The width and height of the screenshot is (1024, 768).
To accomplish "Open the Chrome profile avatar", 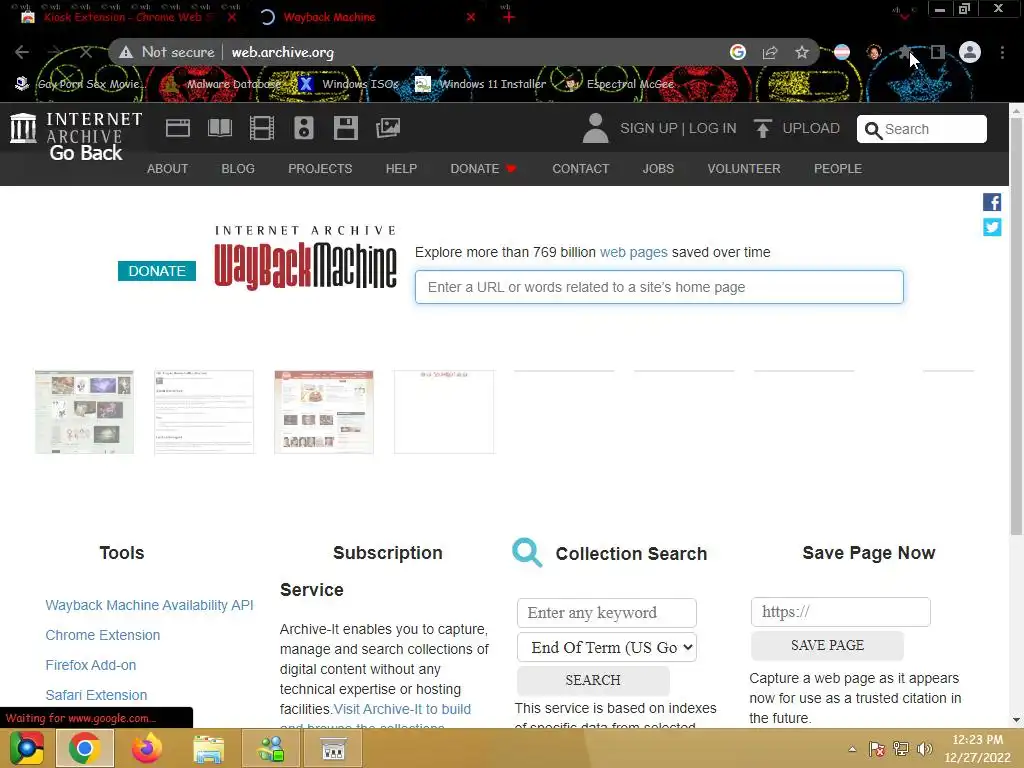I will 970,52.
